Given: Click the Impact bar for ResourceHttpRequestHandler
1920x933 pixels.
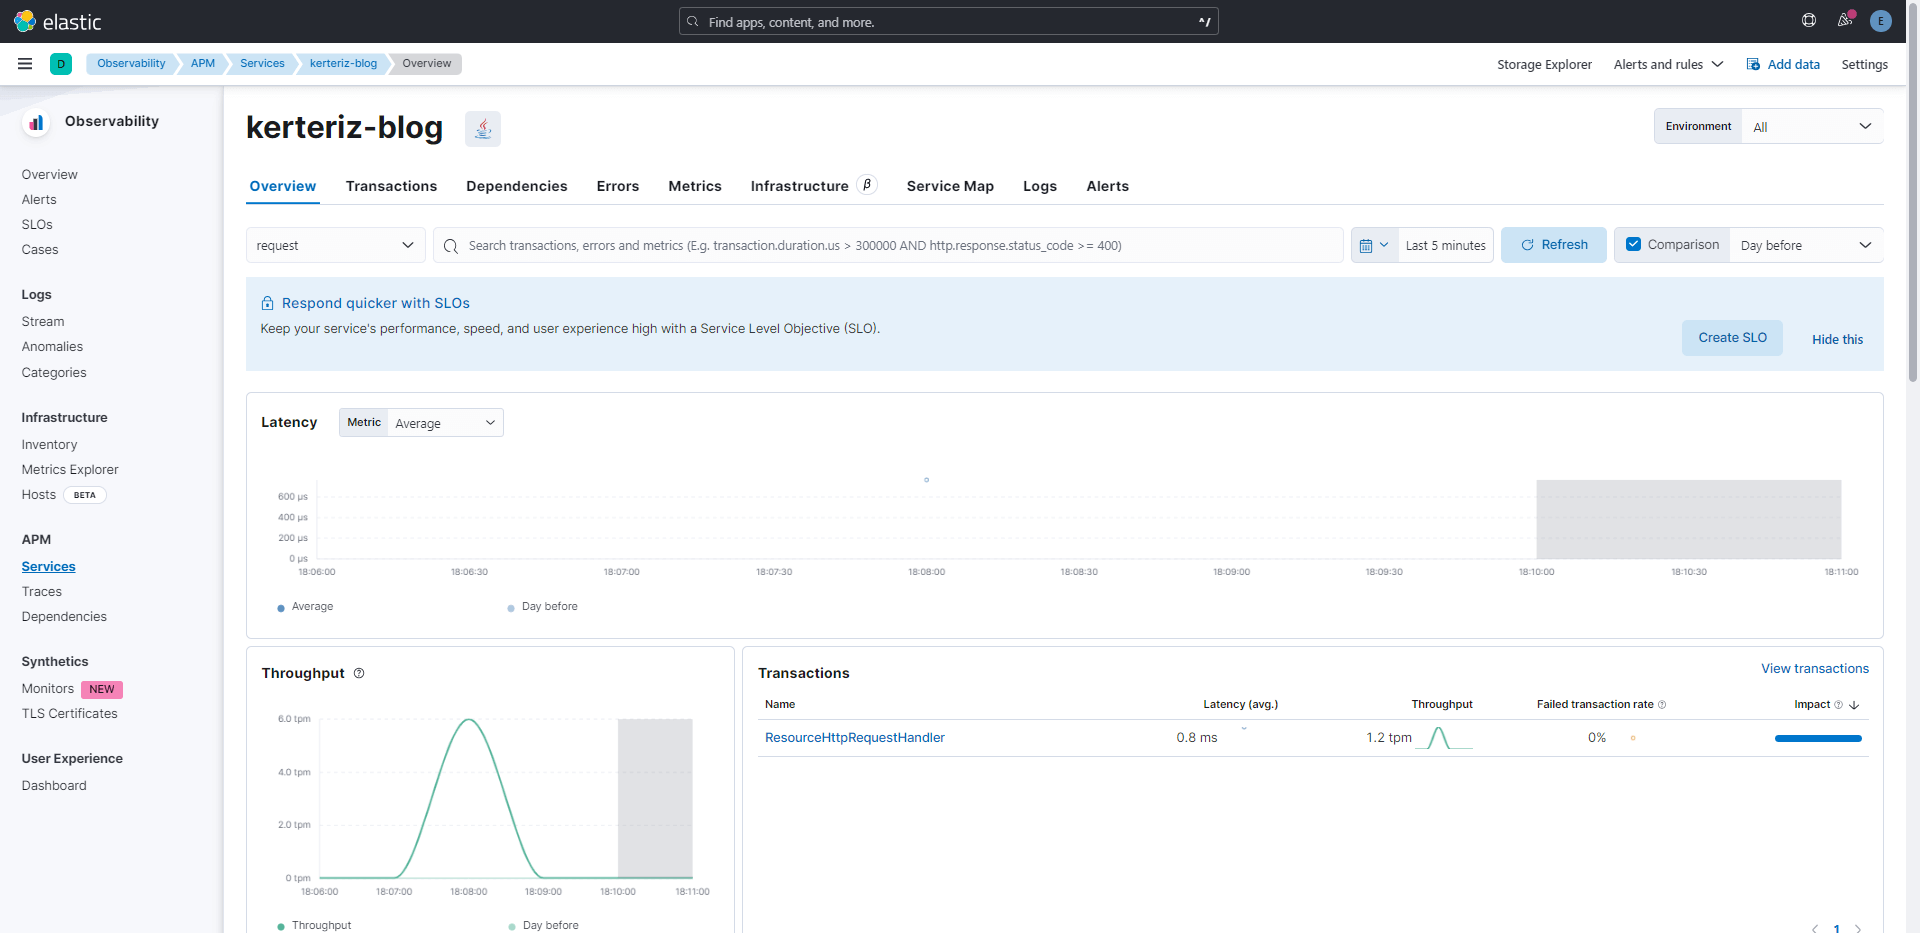Looking at the screenshot, I should (x=1818, y=738).
